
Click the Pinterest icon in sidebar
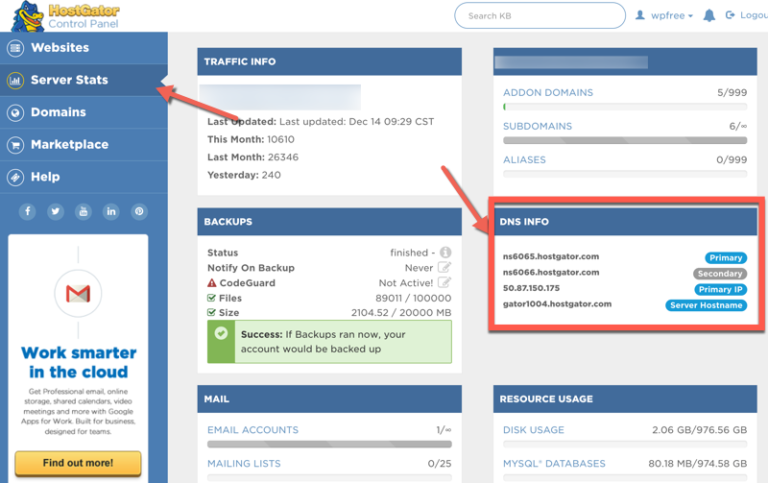pos(139,211)
